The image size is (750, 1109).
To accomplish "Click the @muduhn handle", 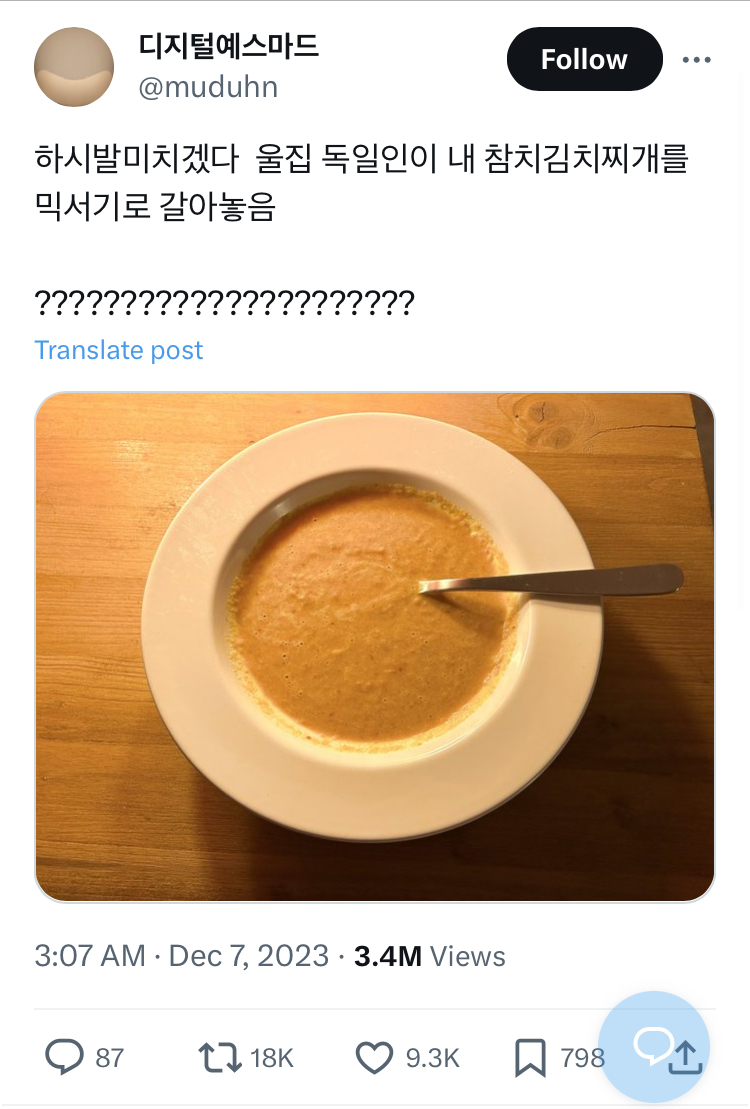I will click(x=208, y=88).
